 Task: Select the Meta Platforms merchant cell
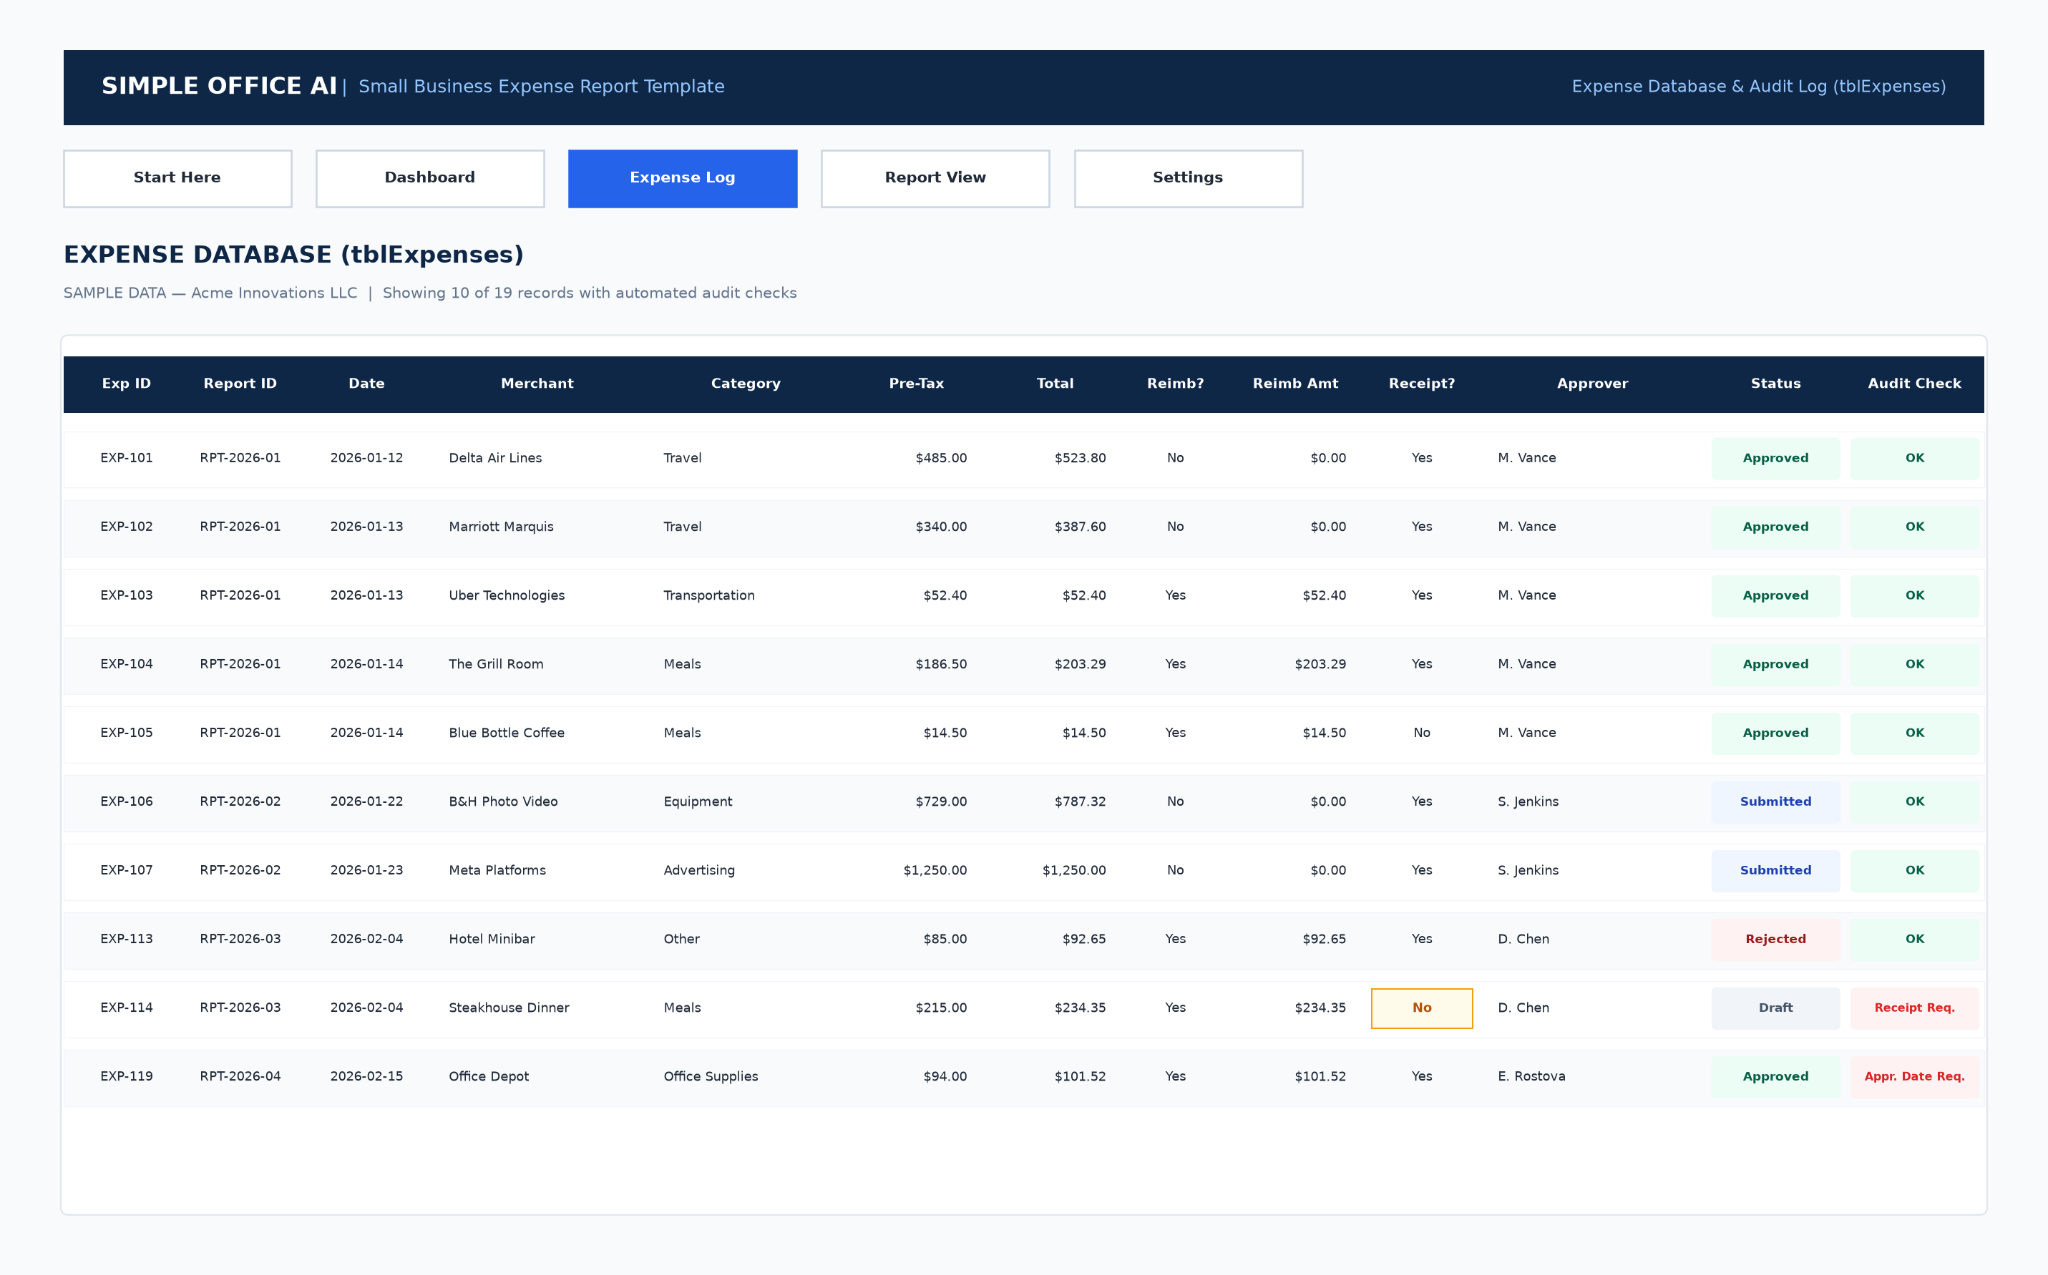(x=497, y=871)
